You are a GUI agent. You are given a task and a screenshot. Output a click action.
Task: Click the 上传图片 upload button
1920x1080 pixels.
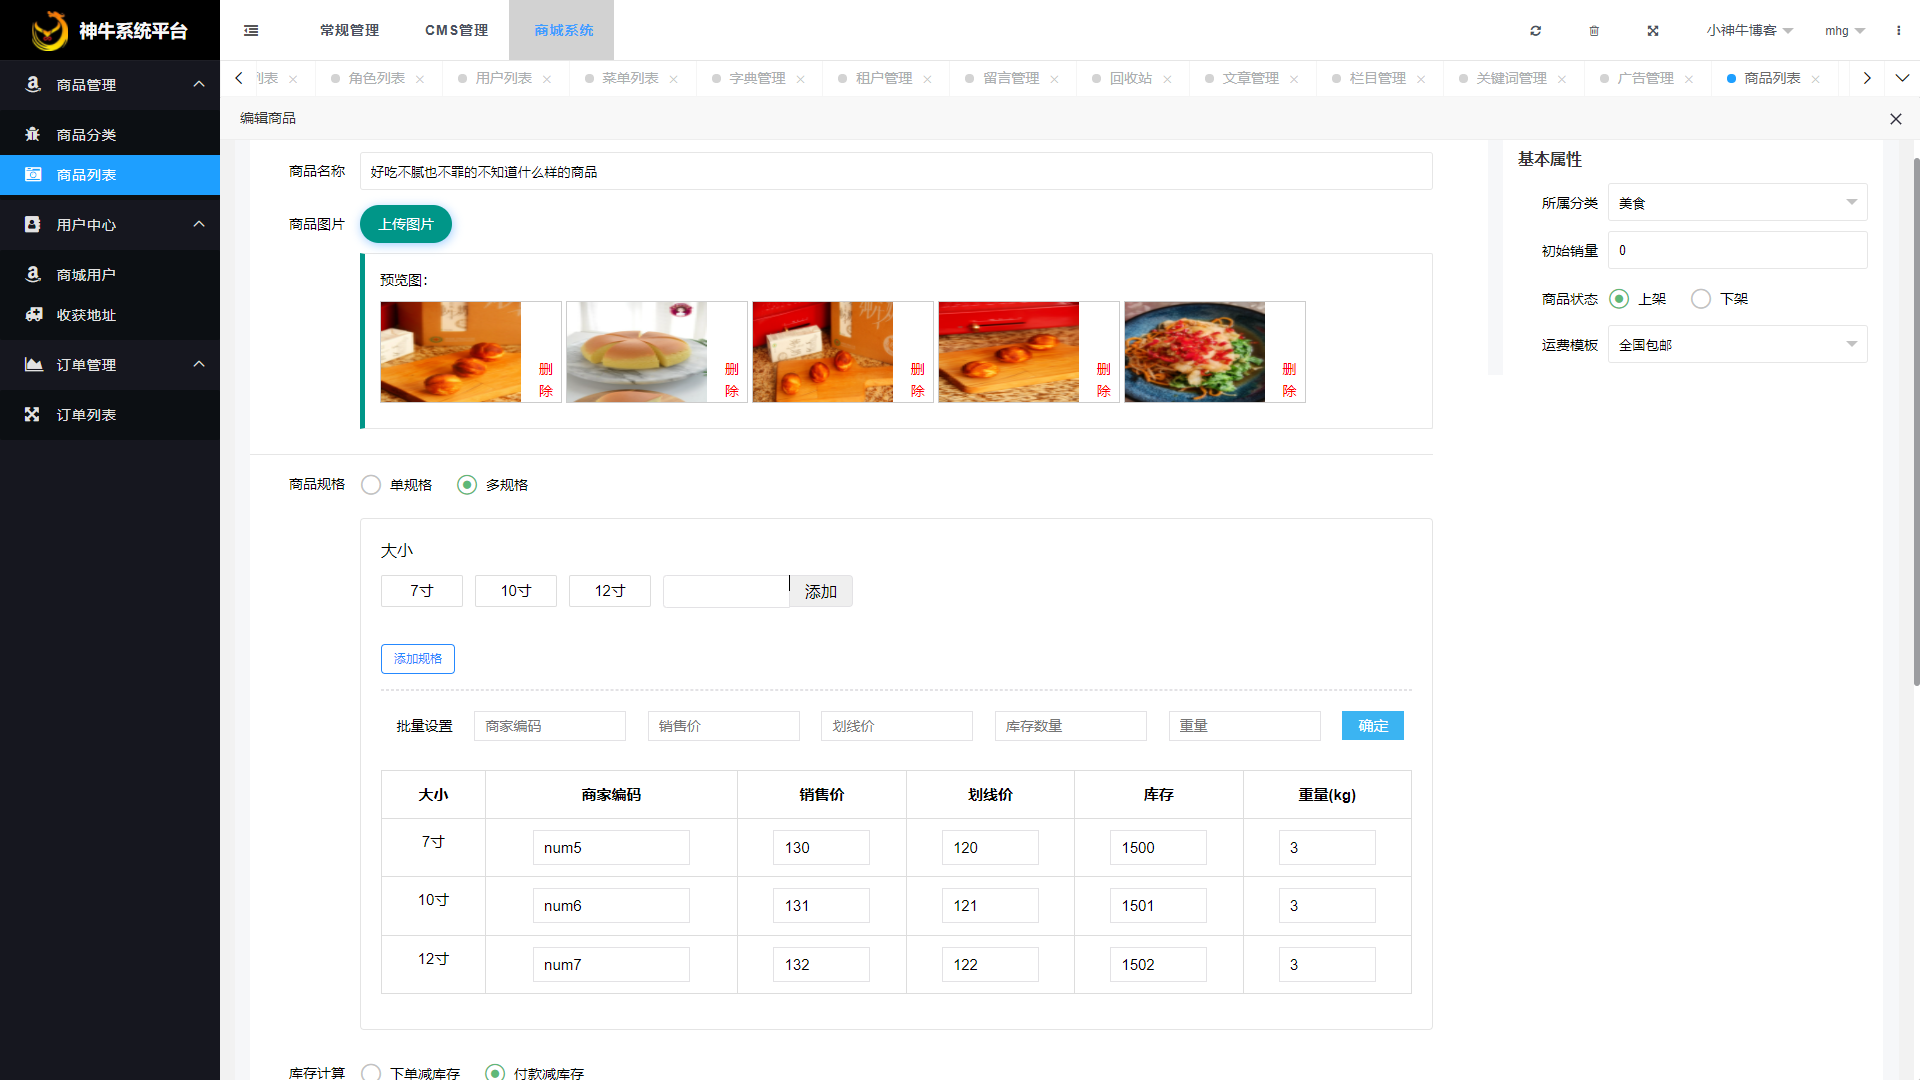click(405, 224)
